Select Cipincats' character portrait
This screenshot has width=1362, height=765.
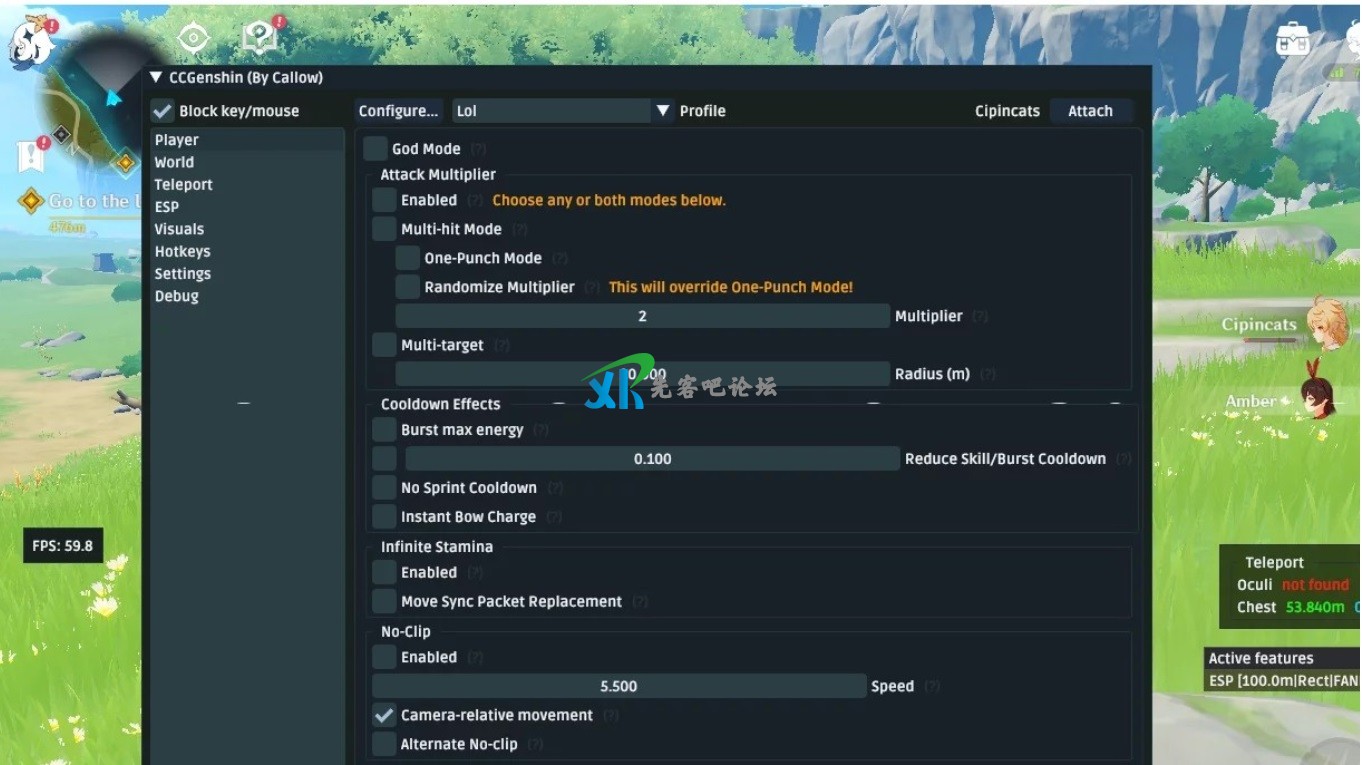(x=1330, y=322)
